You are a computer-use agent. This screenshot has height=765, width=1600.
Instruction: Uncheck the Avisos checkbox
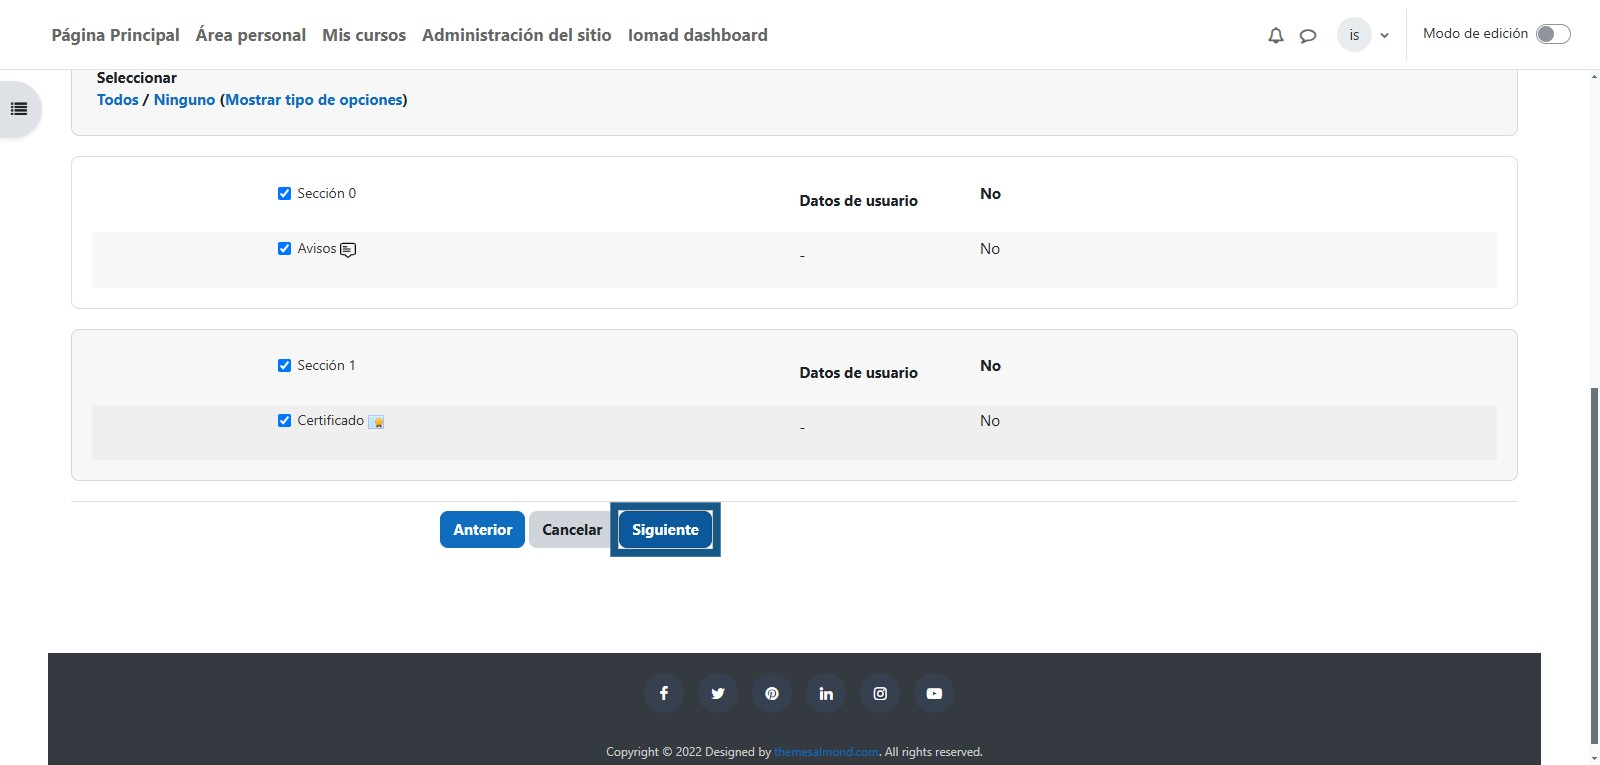284,249
